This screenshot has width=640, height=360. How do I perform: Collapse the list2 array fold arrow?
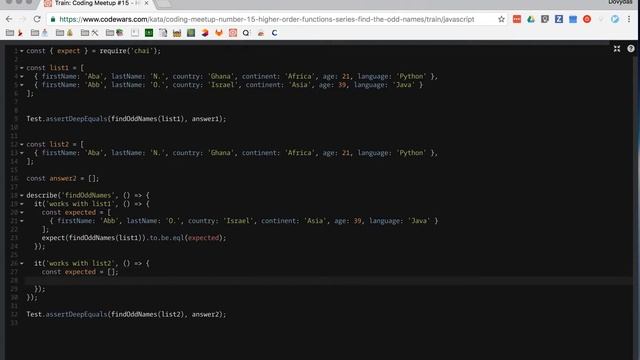pos(22,144)
